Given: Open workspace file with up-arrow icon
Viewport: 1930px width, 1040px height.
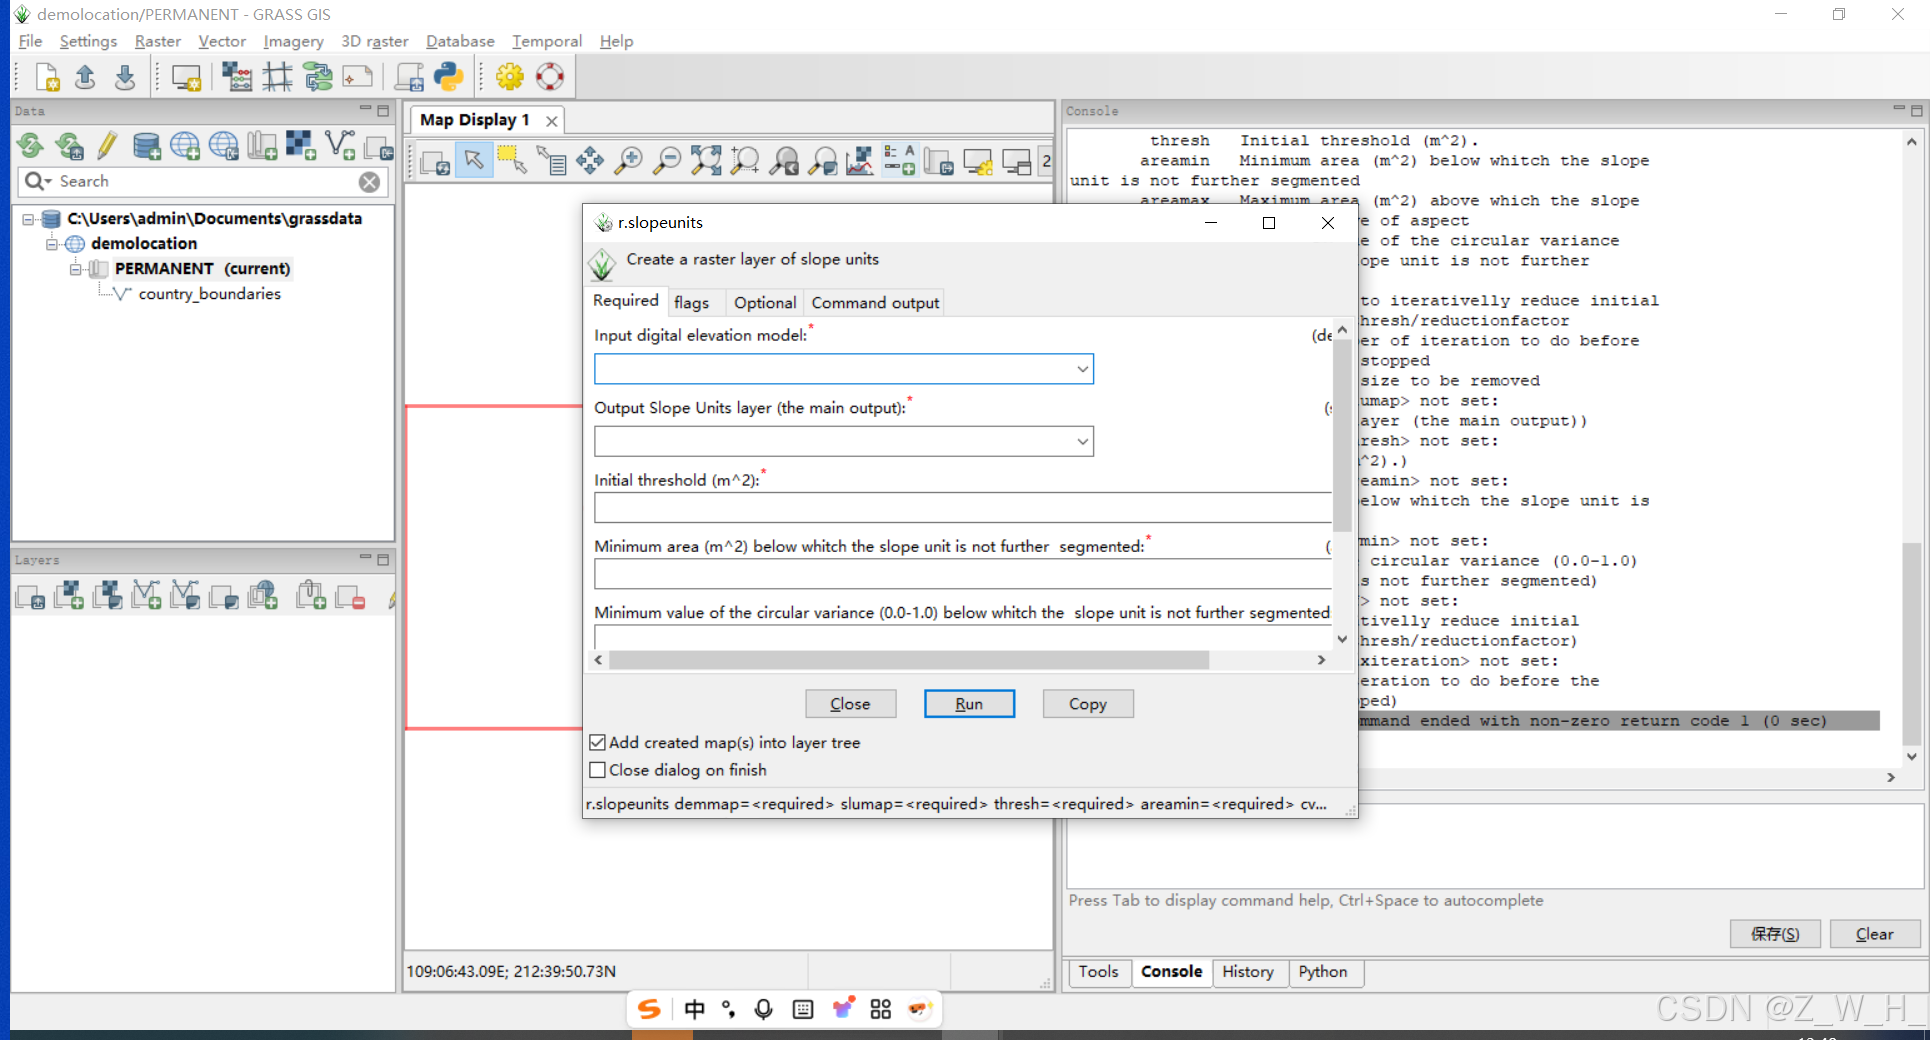Looking at the screenshot, I should [86, 77].
